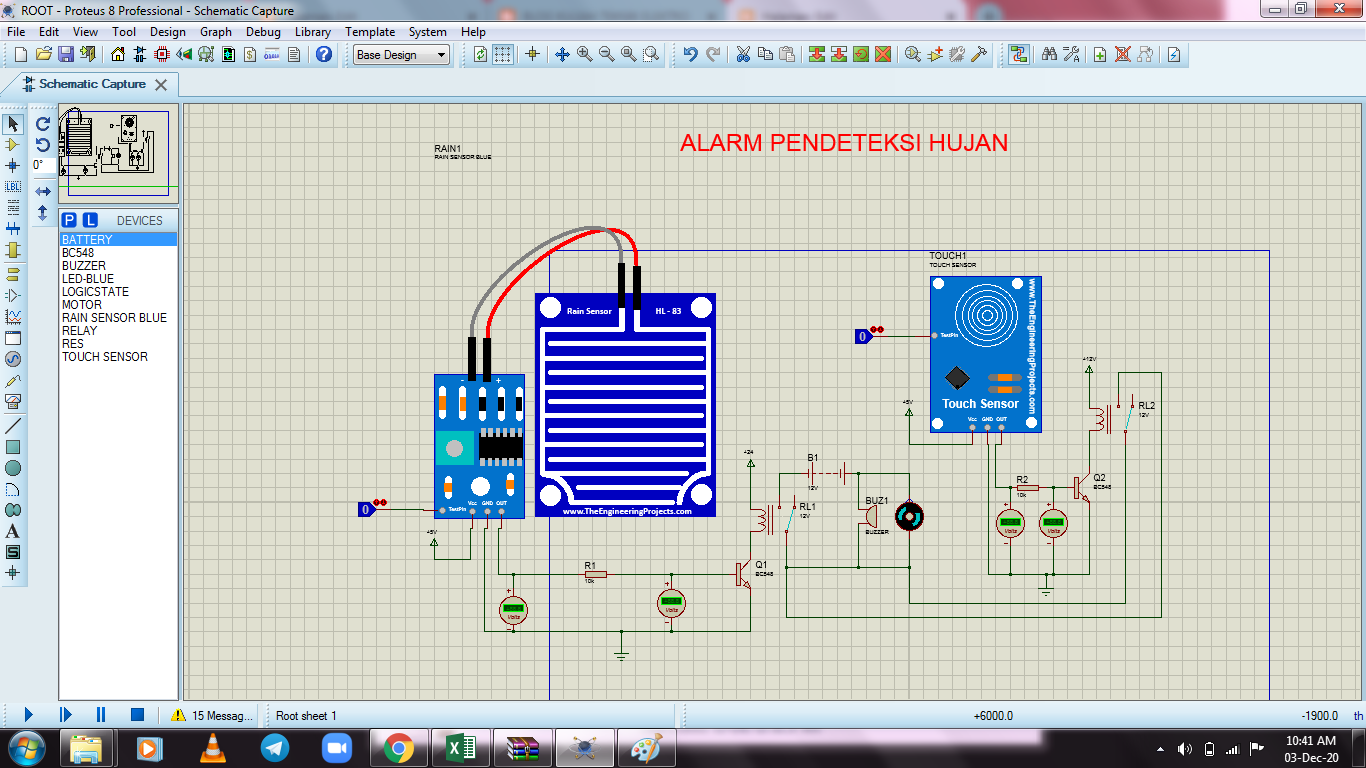Cut selection with the scissors icon
This screenshot has height=768, width=1366.
pos(743,54)
